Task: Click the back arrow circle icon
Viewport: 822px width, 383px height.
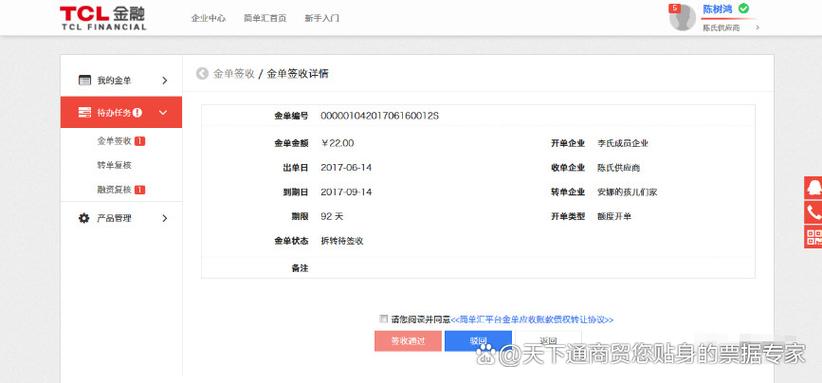Action: point(202,73)
